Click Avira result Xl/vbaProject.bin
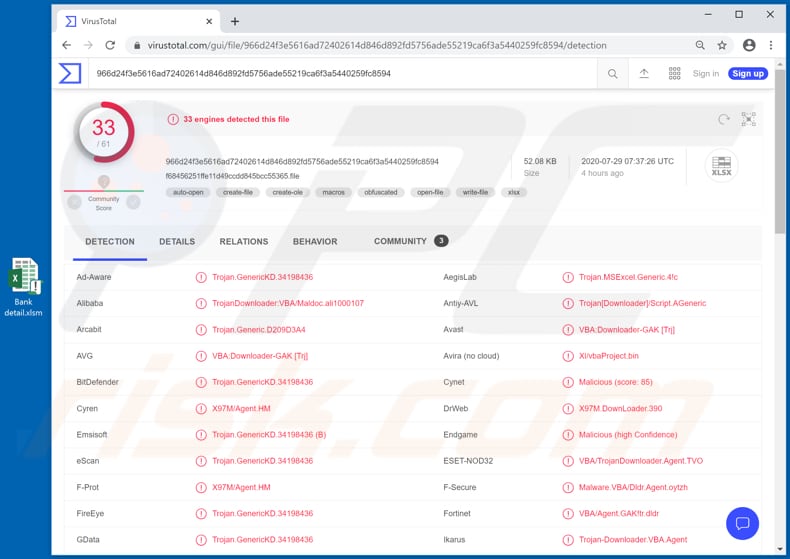 tap(609, 356)
